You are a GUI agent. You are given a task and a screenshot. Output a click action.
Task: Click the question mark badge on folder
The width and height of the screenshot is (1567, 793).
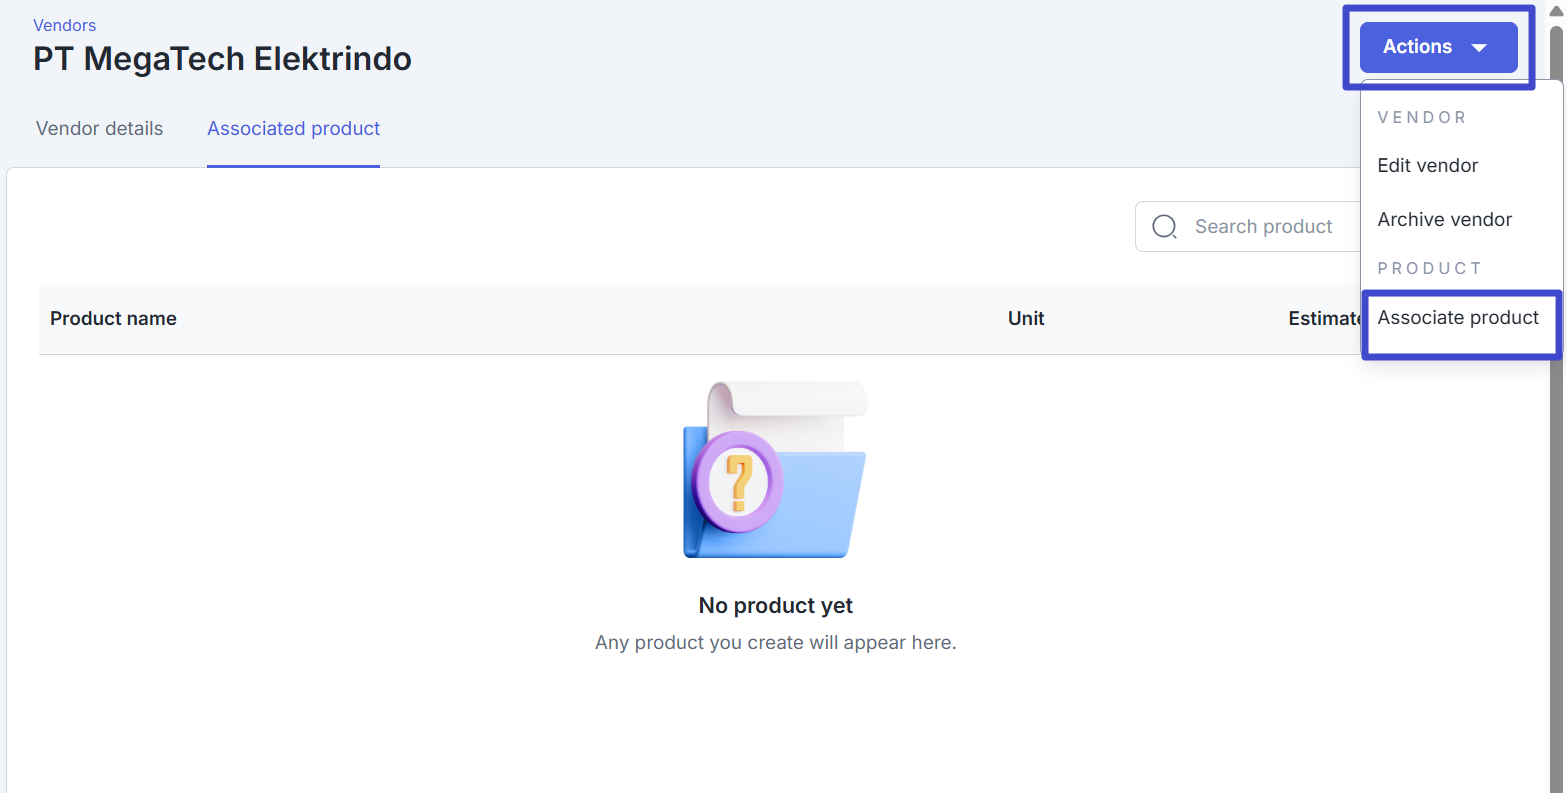(x=738, y=482)
